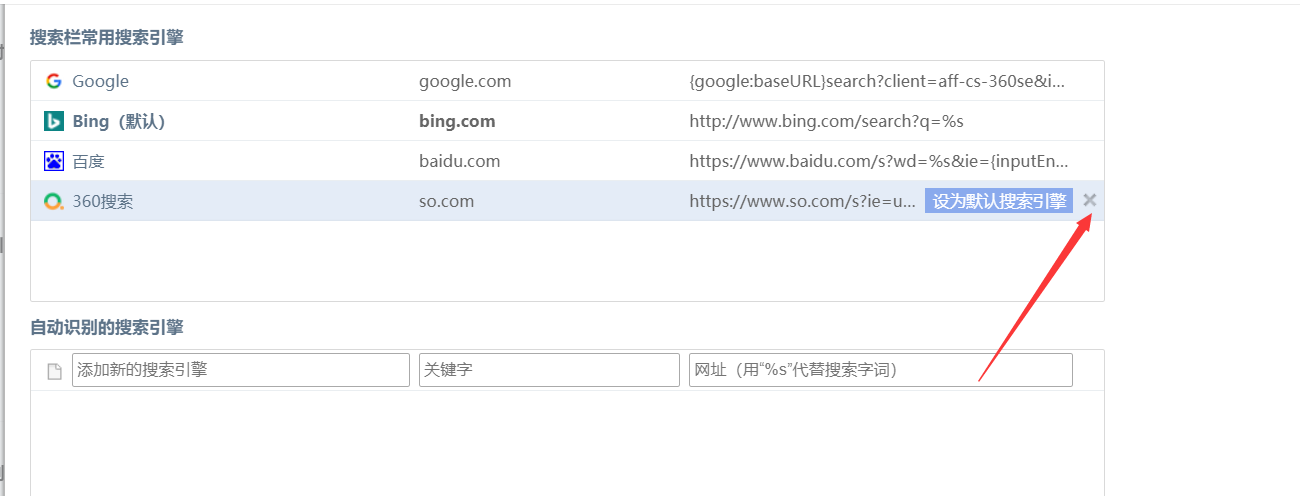This screenshot has height=496, width=1300.
Task: Click the google.com keyword cell
Action: pos(465,81)
